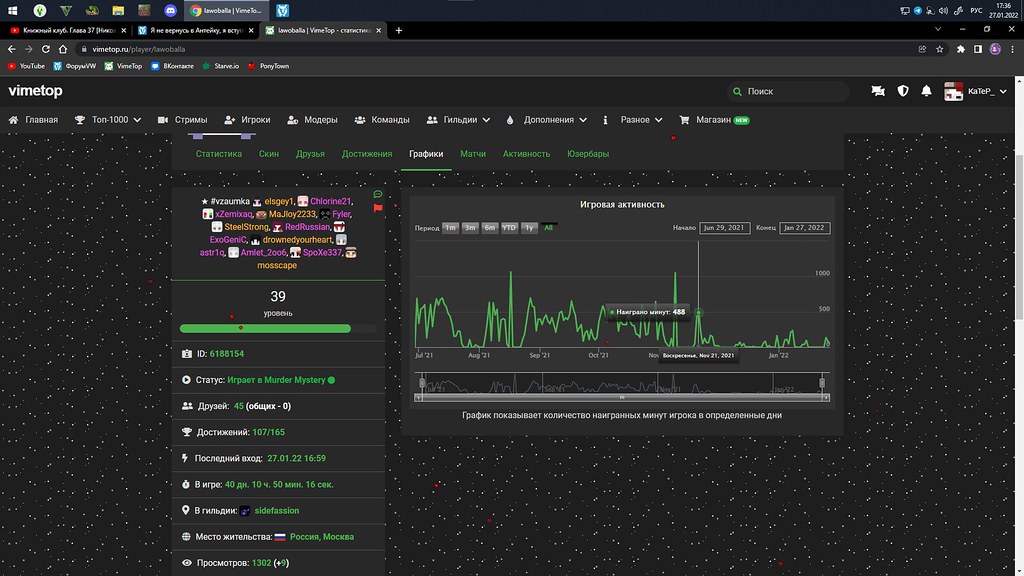This screenshot has height=576, width=1024.
Task: Switch to the Достижения tab
Action: click(x=366, y=154)
